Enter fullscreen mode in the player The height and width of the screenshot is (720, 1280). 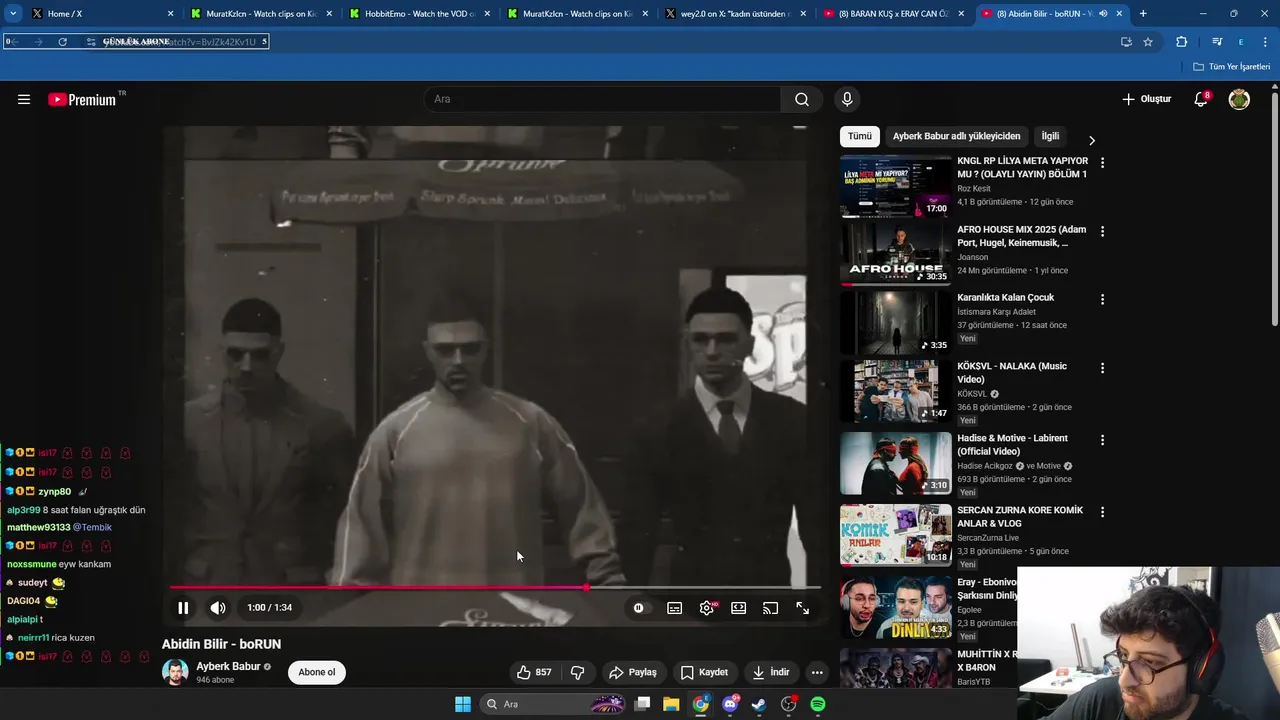pos(802,608)
